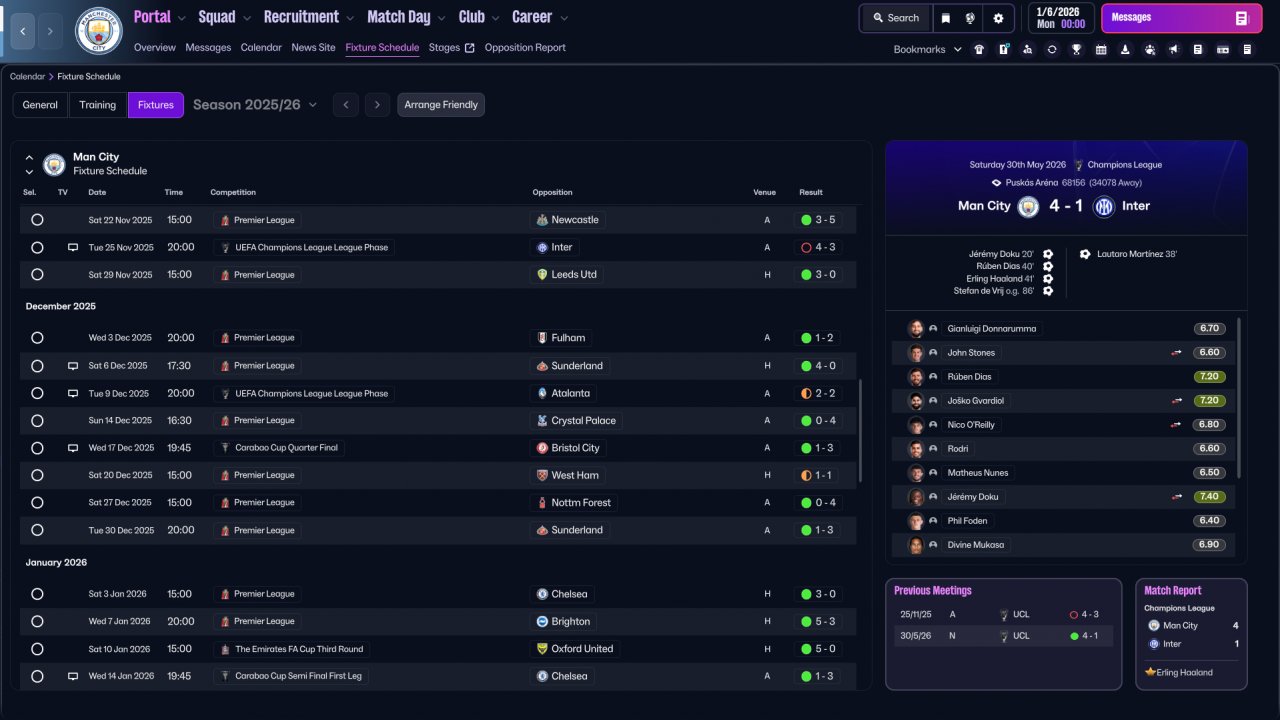Go forward with the right arrow navigation button

point(51,32)
